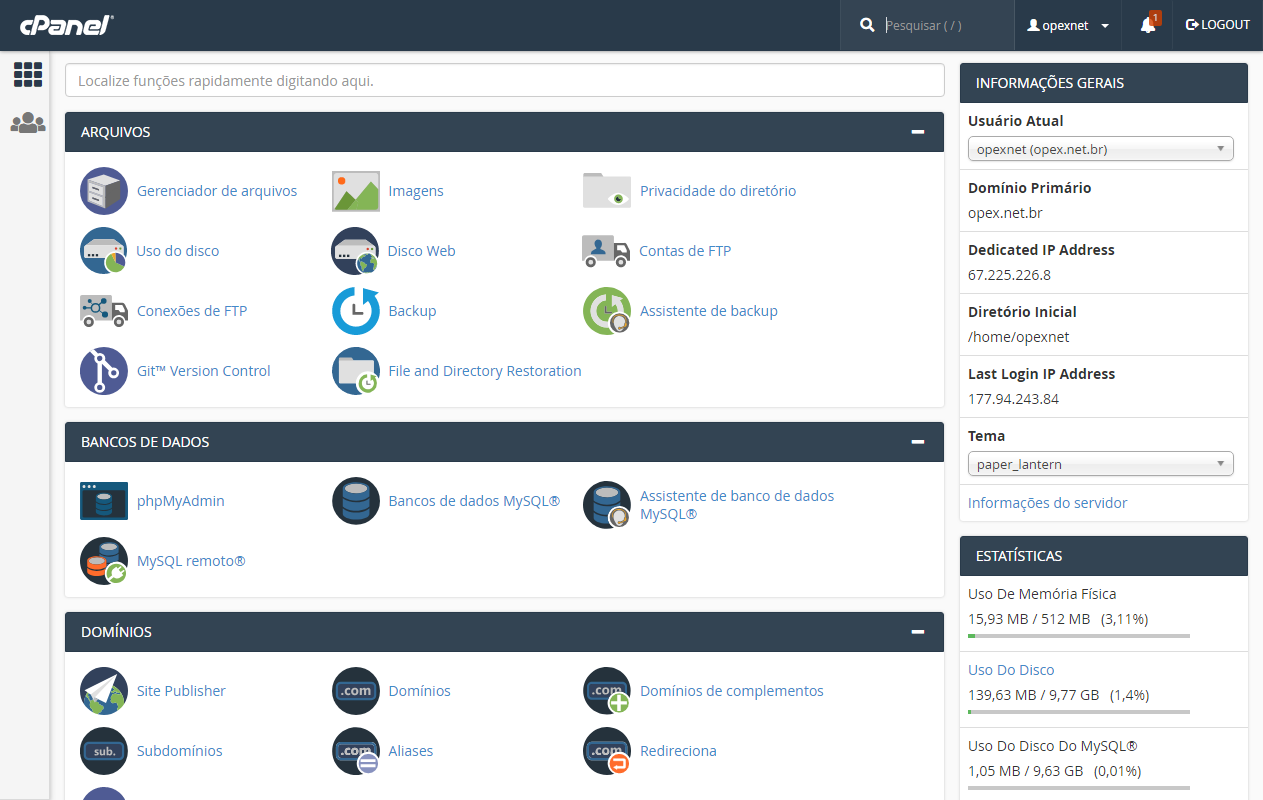1263x800 pixels.
Task: Collapse the Arquivos section
Action: [917, 132]
